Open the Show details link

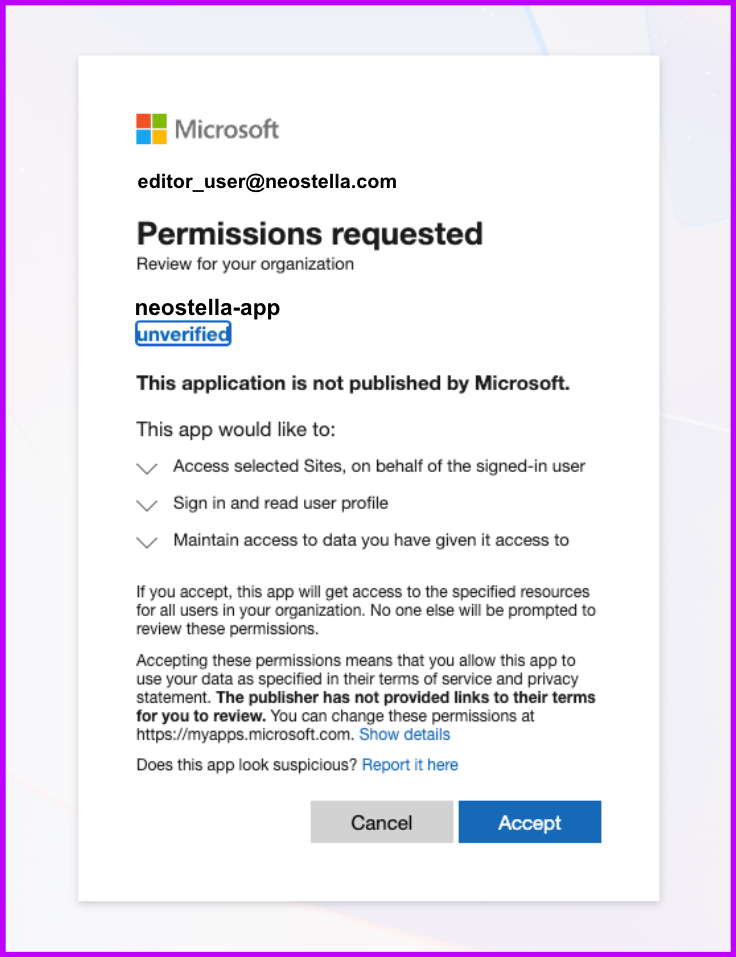pos(405,734)
